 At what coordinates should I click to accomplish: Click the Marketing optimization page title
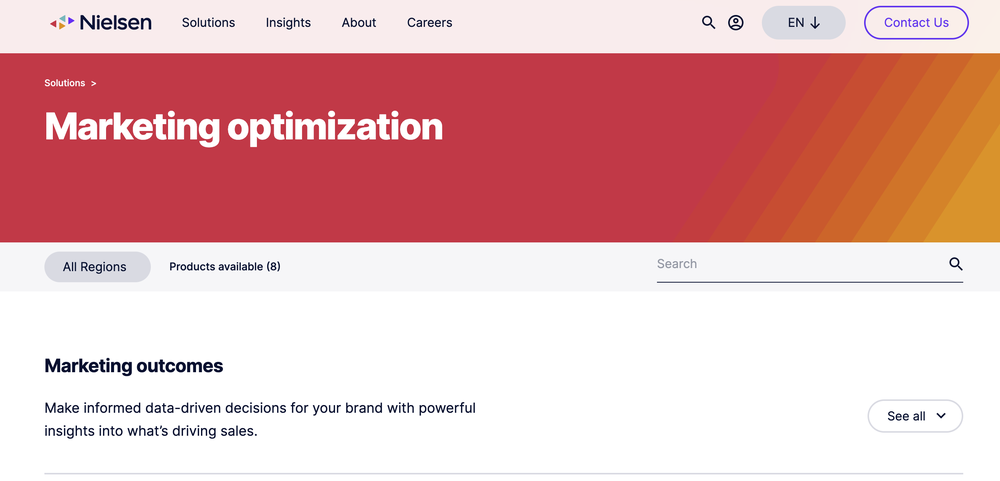[x=244, y=127]
